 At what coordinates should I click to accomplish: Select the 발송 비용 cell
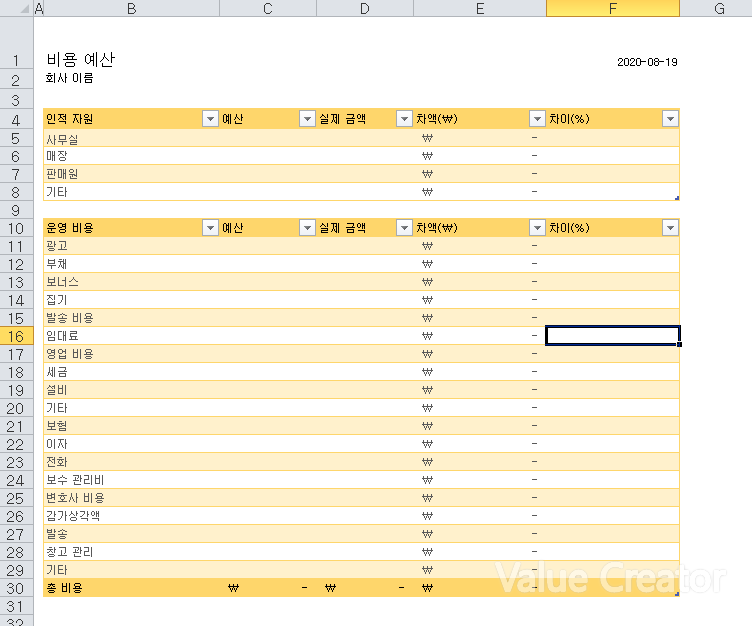tap(131, 318)
